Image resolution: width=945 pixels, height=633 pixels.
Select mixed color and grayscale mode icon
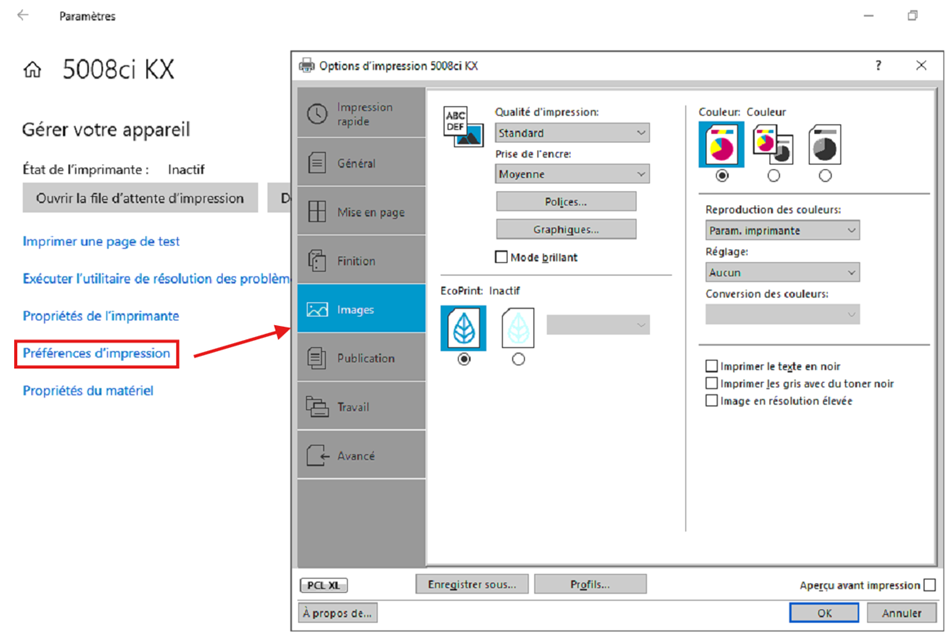coord(773,145)
